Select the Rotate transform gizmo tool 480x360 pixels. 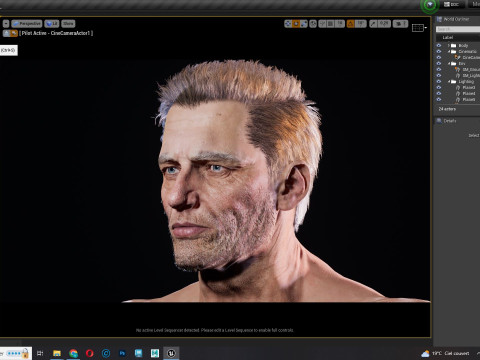coord(296,24)
